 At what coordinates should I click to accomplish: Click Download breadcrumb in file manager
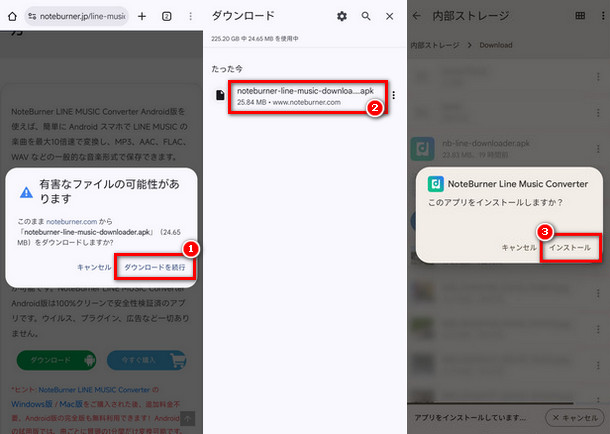[496, 45]
